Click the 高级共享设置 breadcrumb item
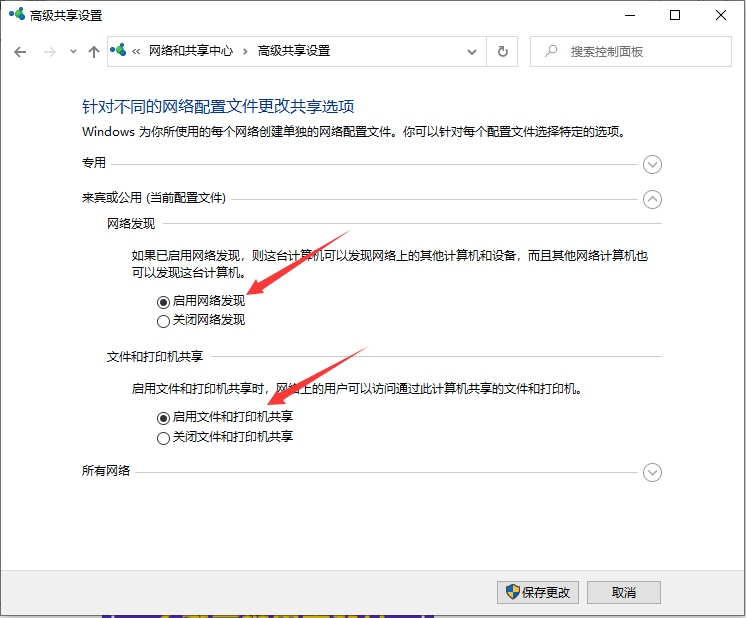The height and width of the screenshot is (618, 746). coord(293,51)
